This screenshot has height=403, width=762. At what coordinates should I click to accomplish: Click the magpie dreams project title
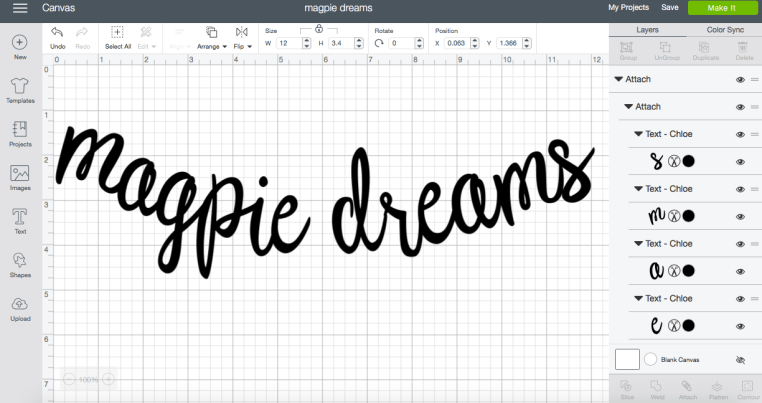coord(338,8)
